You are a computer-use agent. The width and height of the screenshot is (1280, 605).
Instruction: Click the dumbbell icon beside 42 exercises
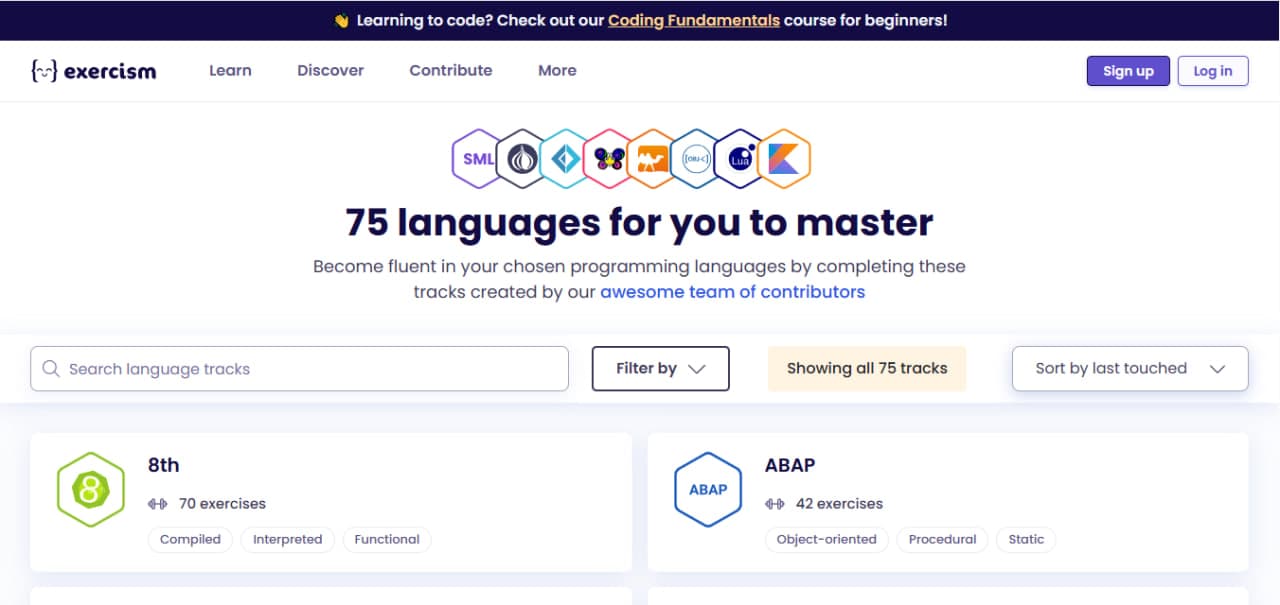click(775, 504)
